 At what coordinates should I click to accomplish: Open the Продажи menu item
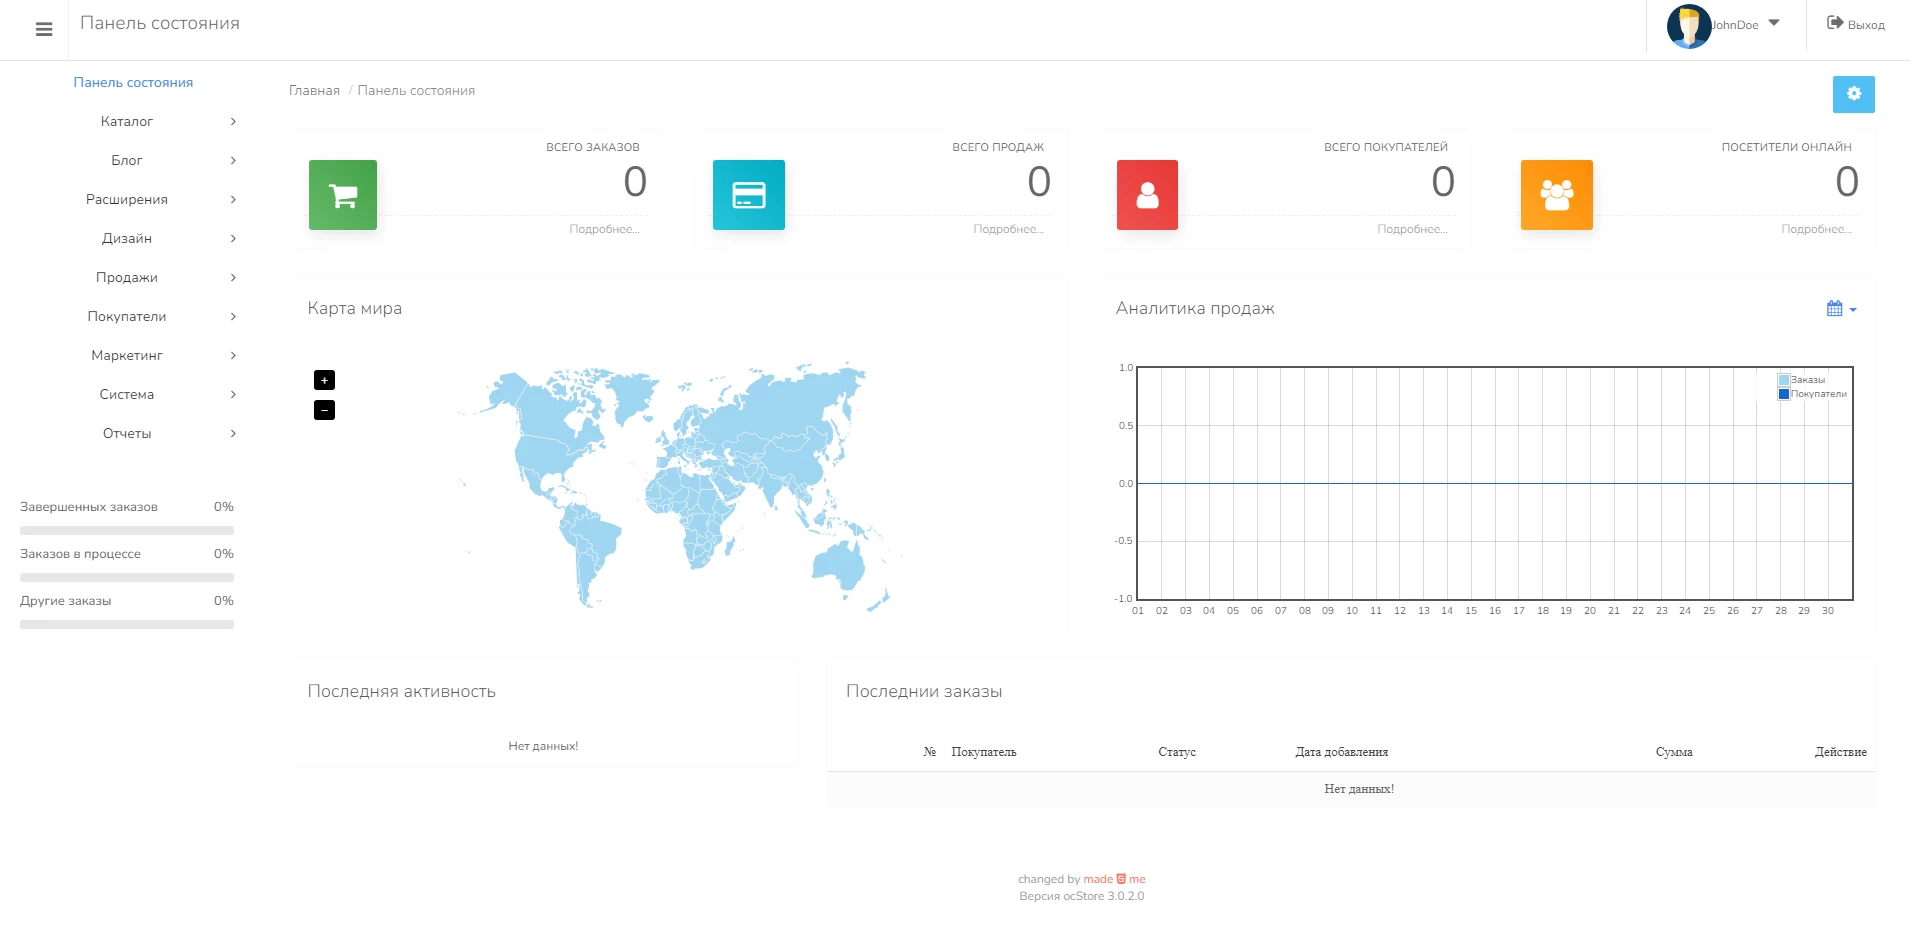tap(127, 277)
